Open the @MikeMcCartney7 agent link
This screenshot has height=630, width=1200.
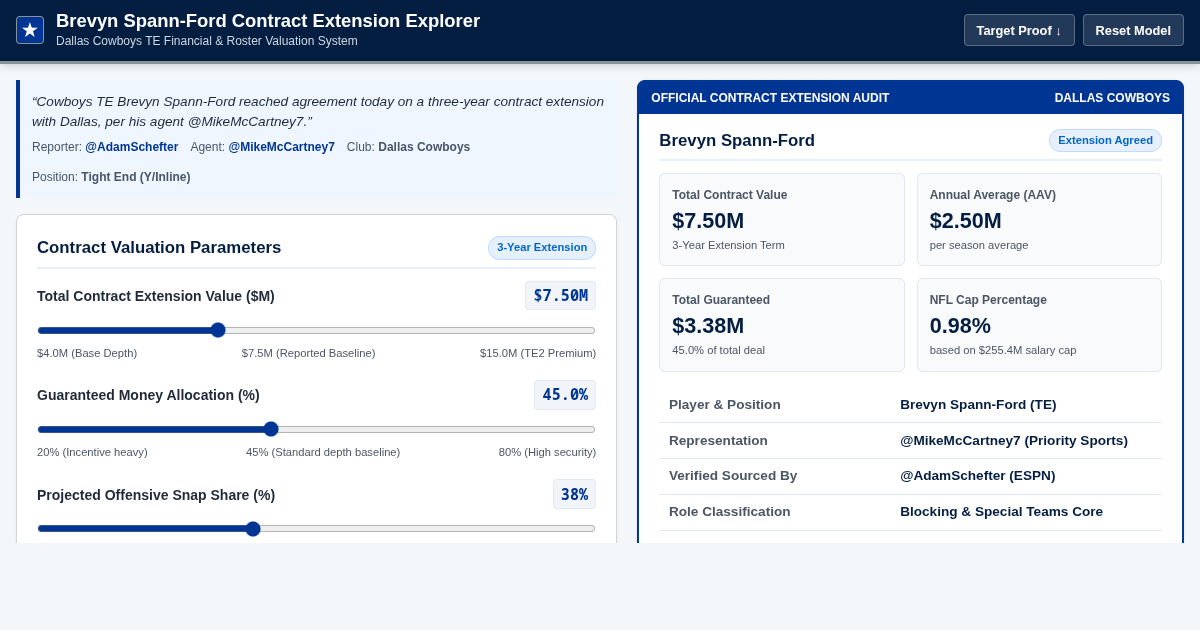281,147
